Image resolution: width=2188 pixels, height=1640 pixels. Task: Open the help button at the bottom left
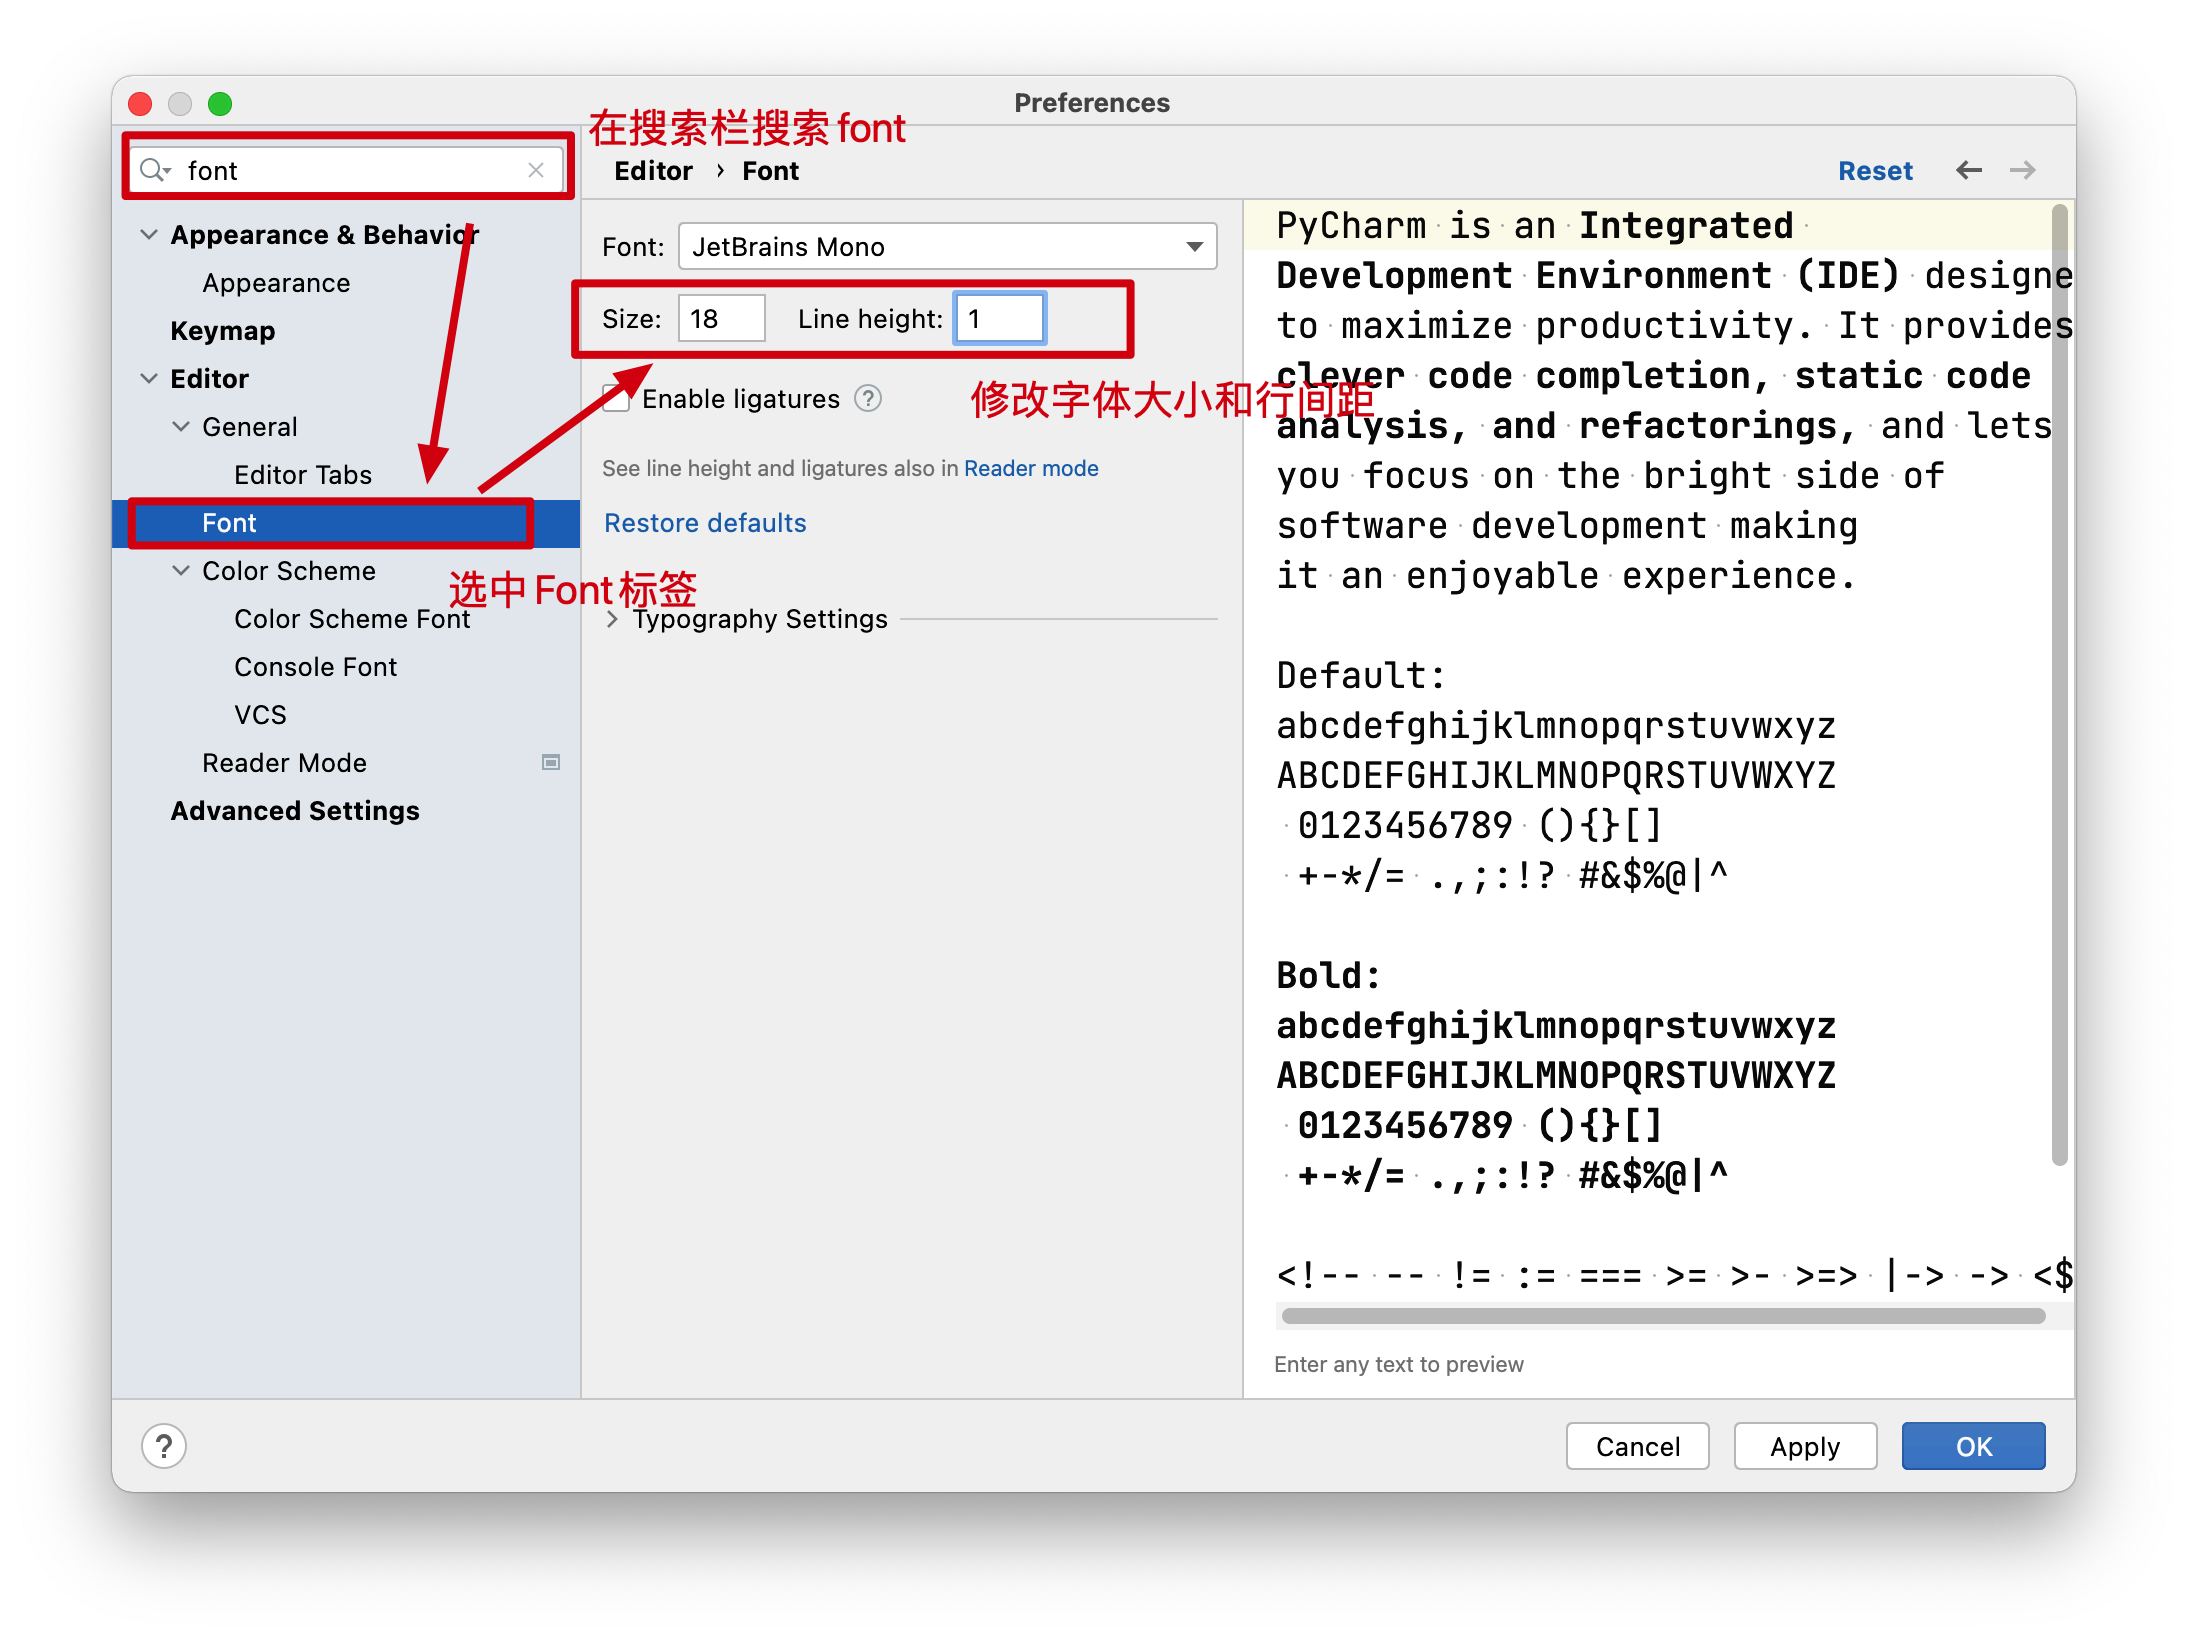pyautogui.click(x=164, y=1446)
